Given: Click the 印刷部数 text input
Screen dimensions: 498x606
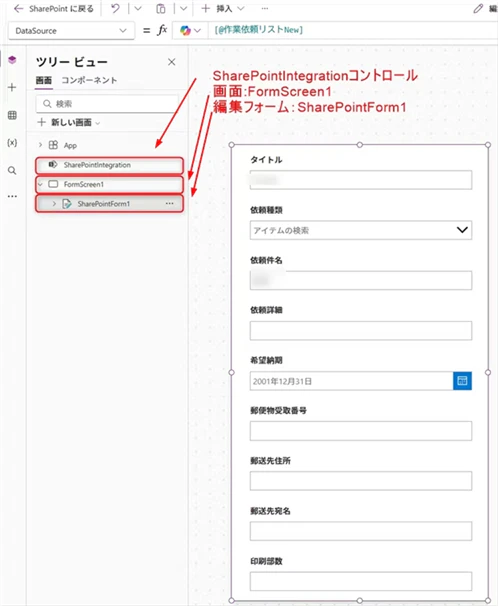Looking at the screenshot, I should coord(360,581).
